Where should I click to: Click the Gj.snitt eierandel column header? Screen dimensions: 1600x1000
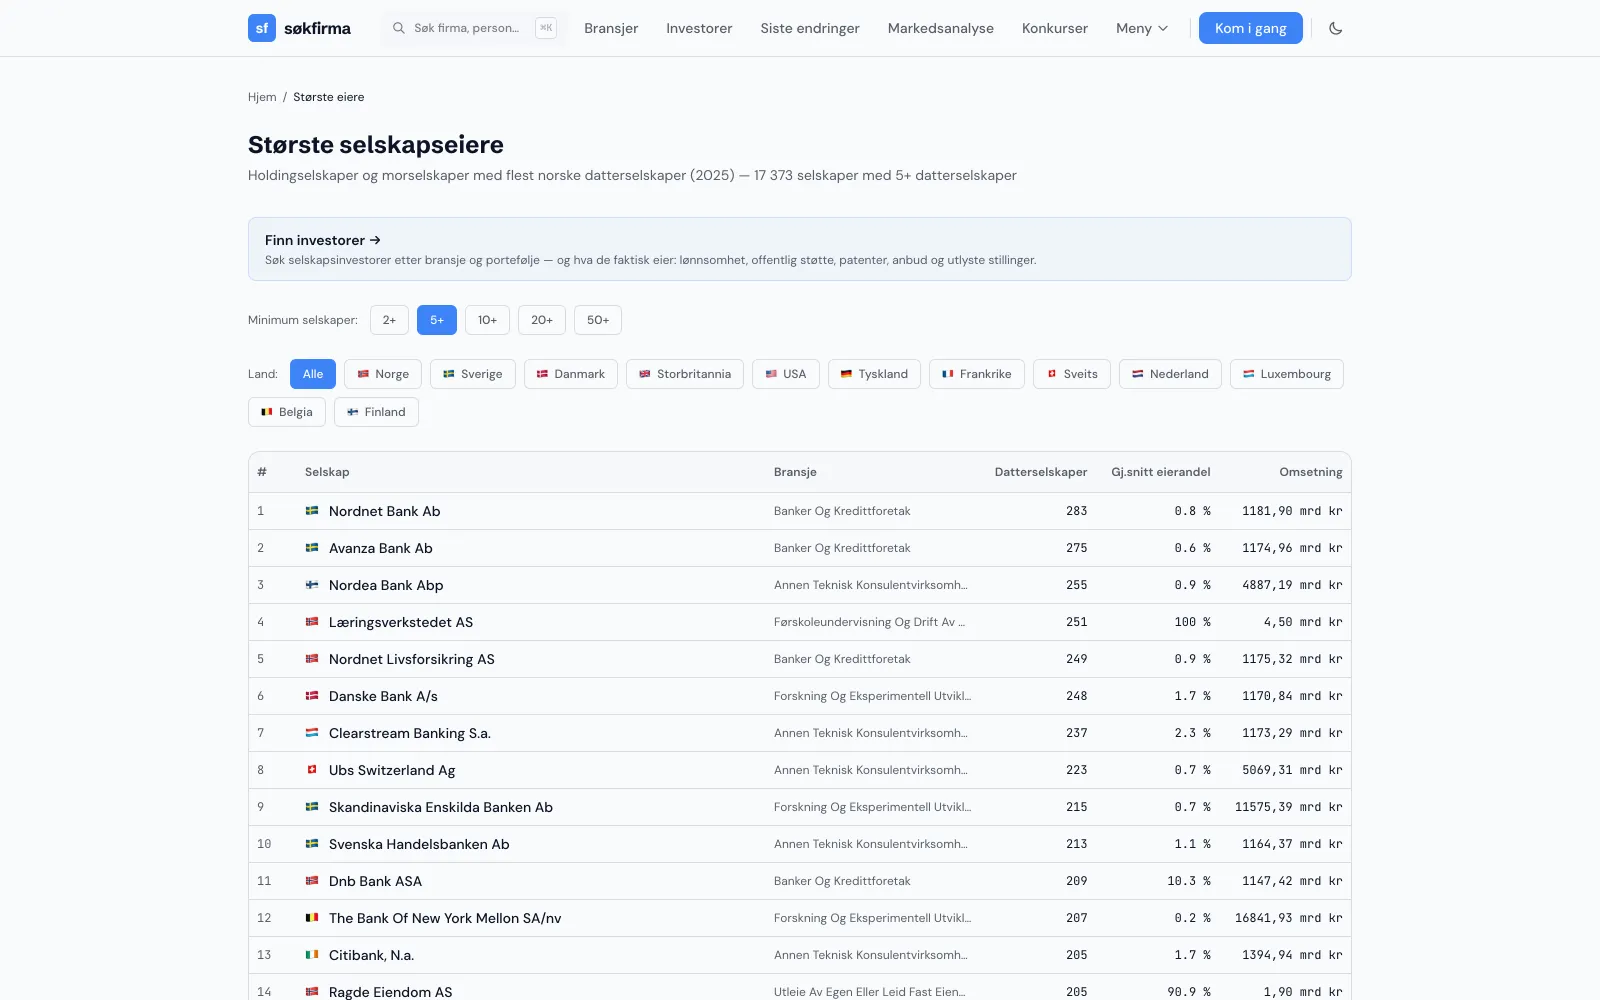tap(1161, 472)
